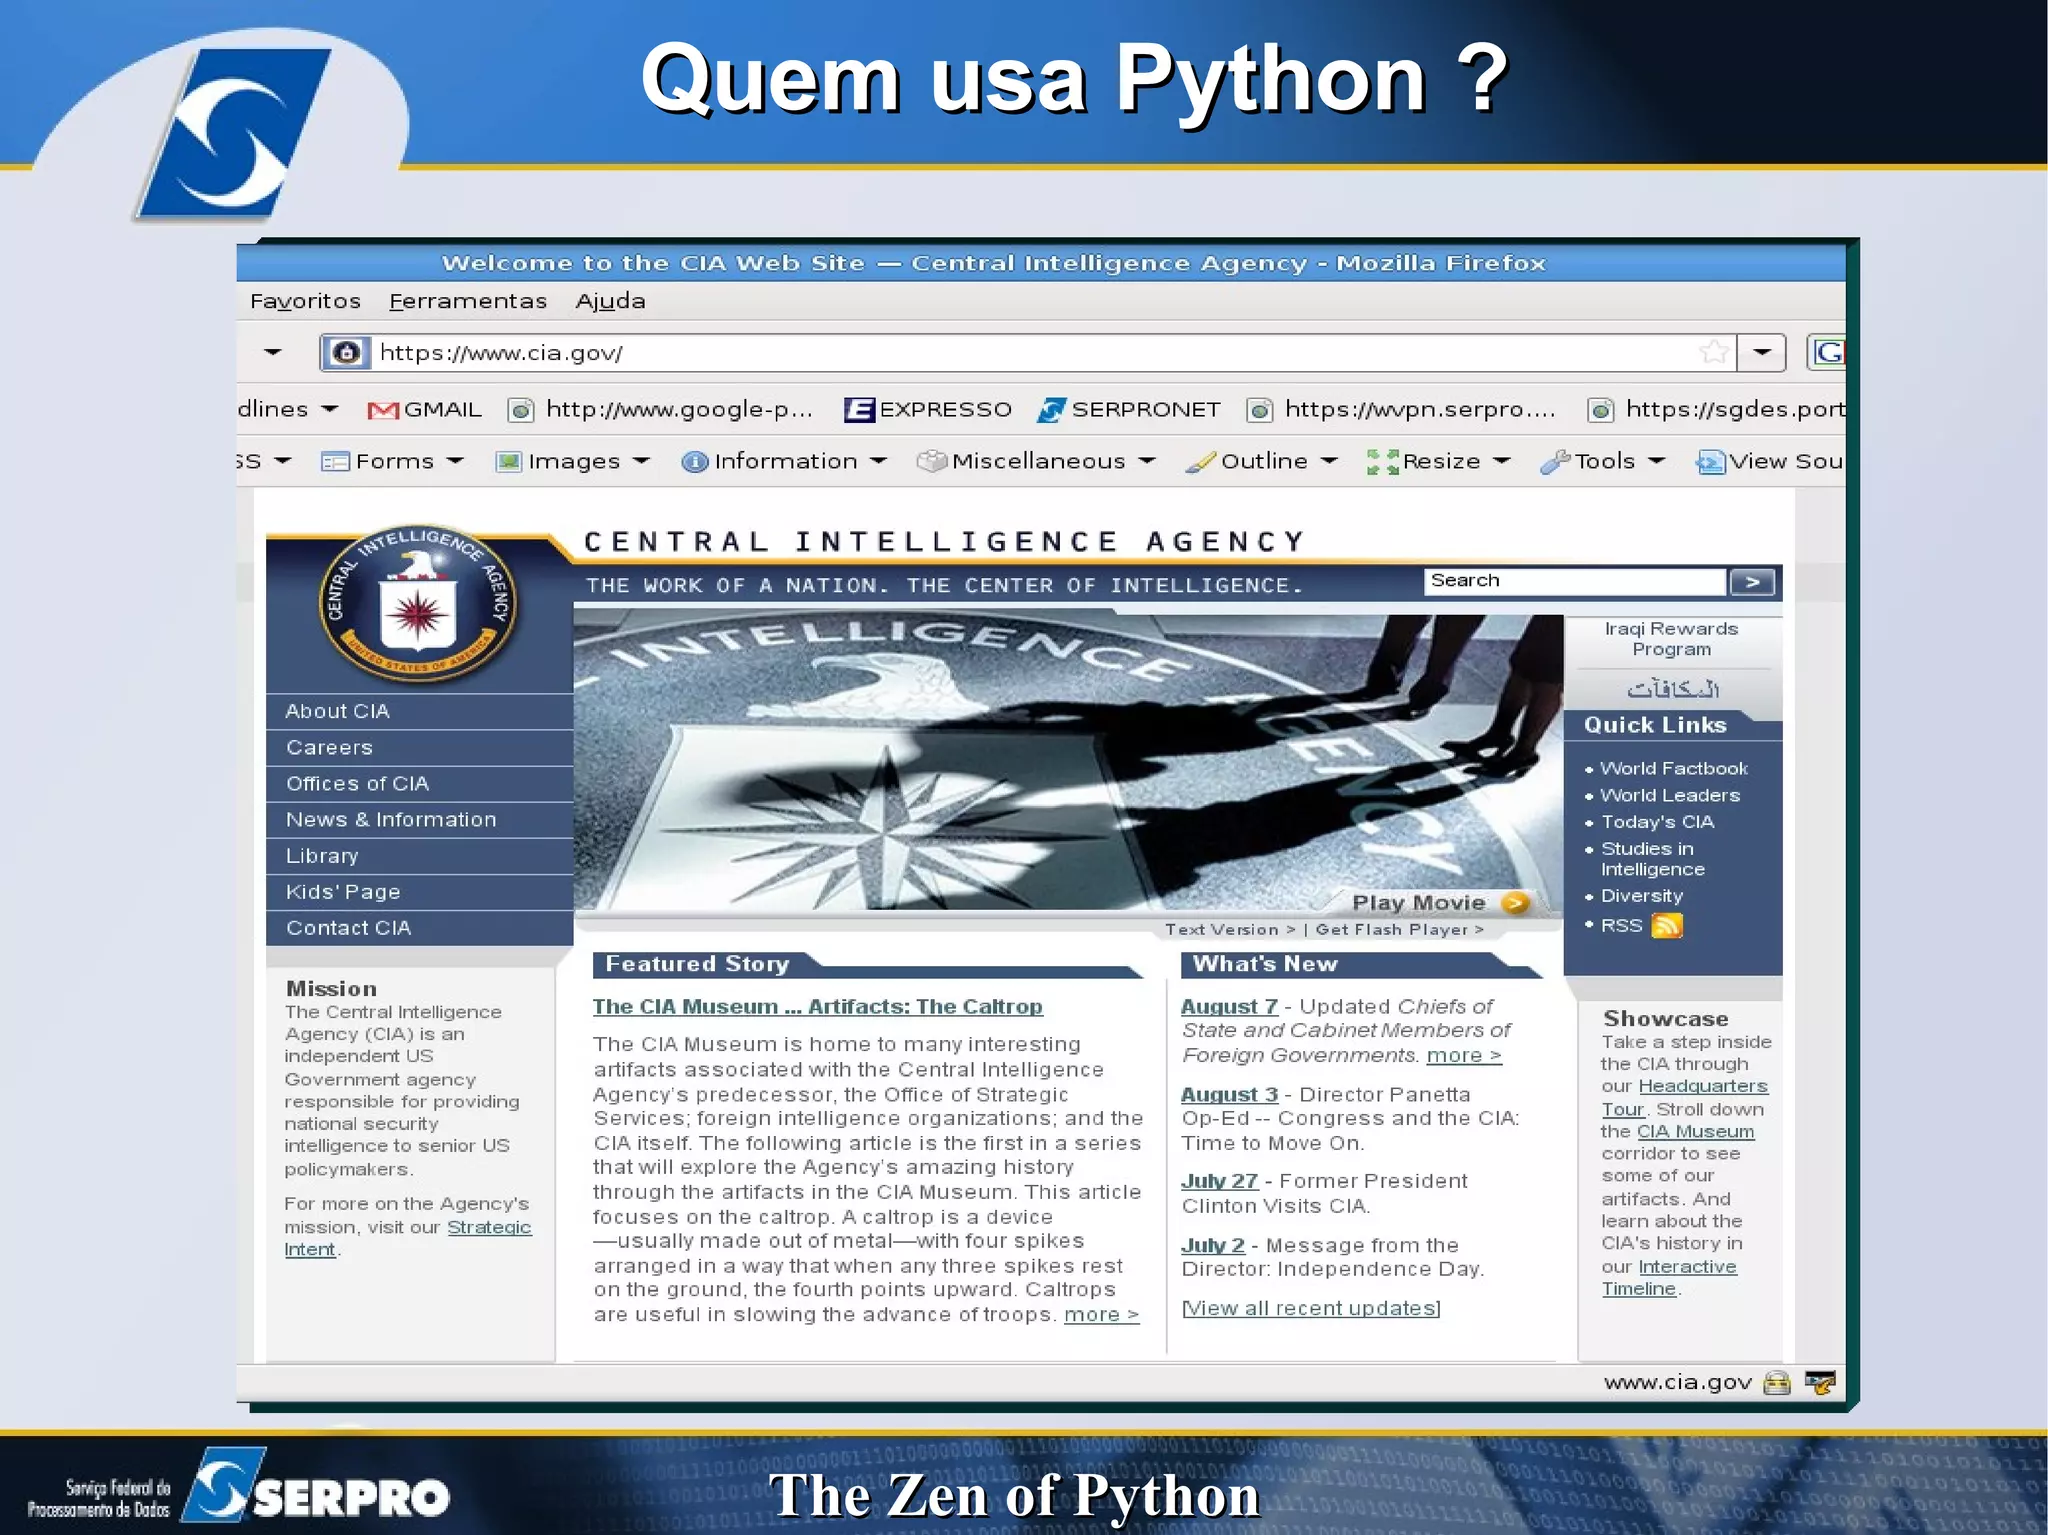Expand the Tools toolbar dropdown

coord(1603,461)
